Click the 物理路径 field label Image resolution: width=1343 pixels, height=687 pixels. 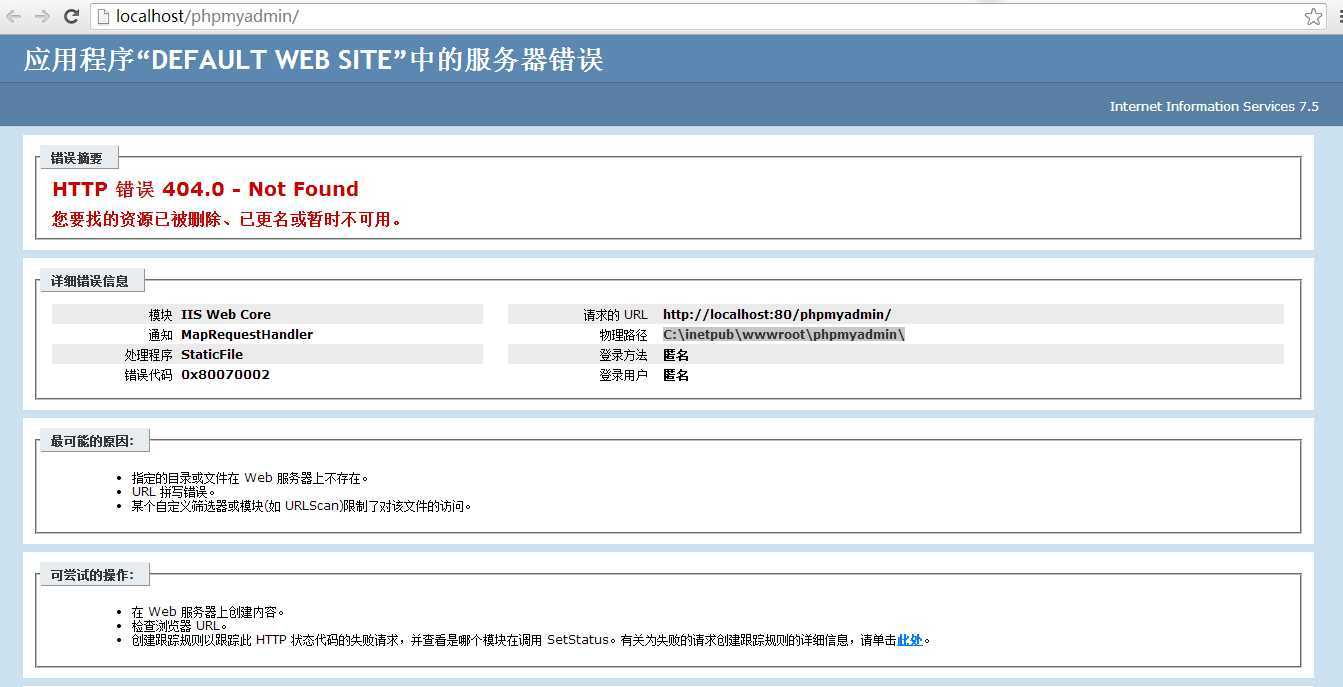[623, 335]
